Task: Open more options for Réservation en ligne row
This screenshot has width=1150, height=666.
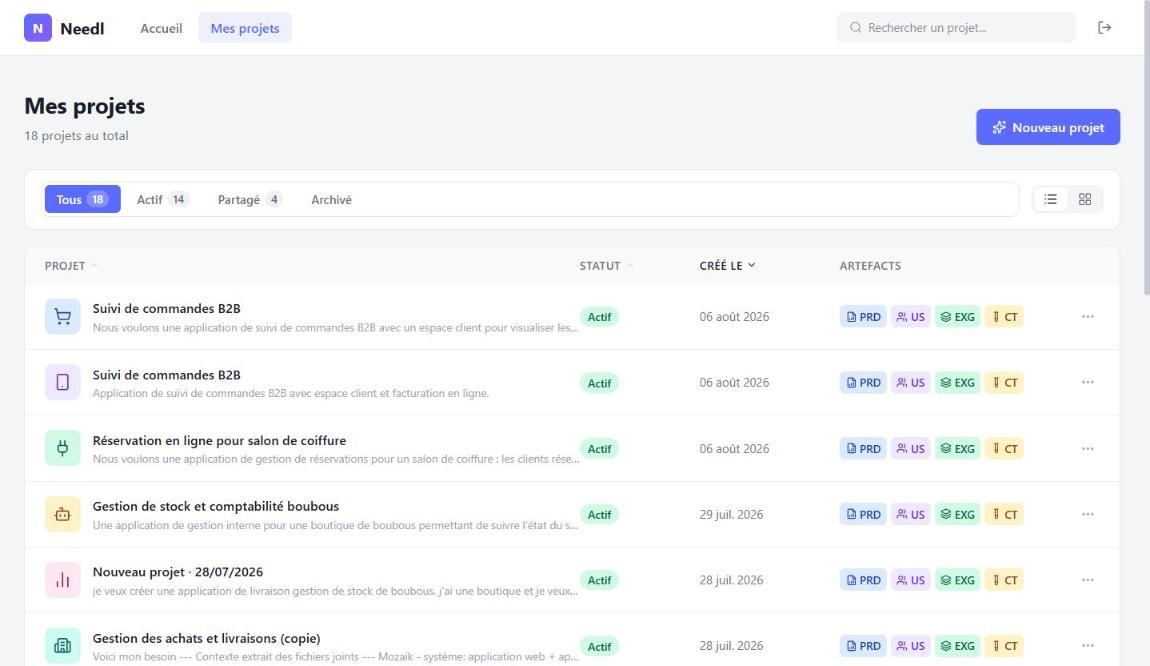Action: click(1088, 448)
